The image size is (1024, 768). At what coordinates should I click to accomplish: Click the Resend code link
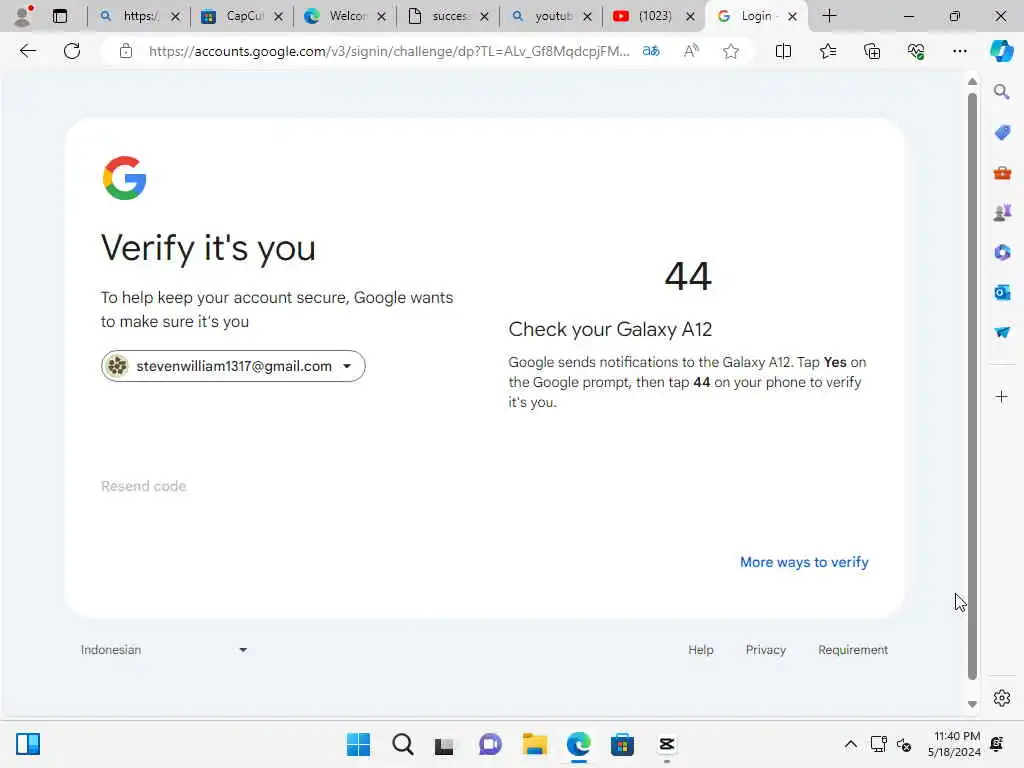pyautogui.click(x=144, y=486)
